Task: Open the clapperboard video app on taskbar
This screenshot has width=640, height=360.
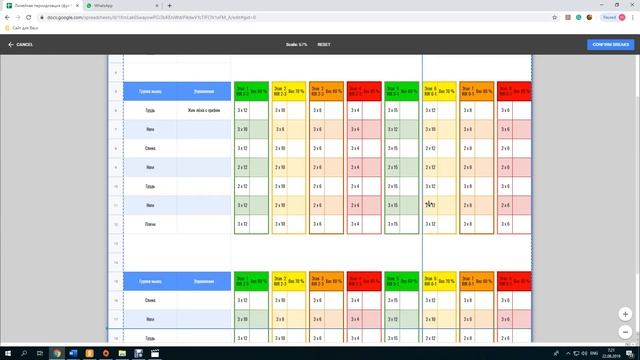Action: (155, 353)
